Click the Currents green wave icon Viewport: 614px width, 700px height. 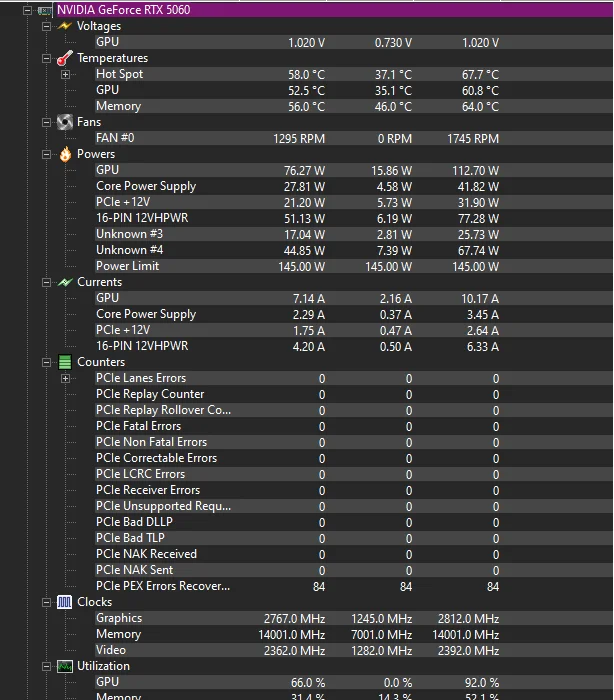coord(65,282)
